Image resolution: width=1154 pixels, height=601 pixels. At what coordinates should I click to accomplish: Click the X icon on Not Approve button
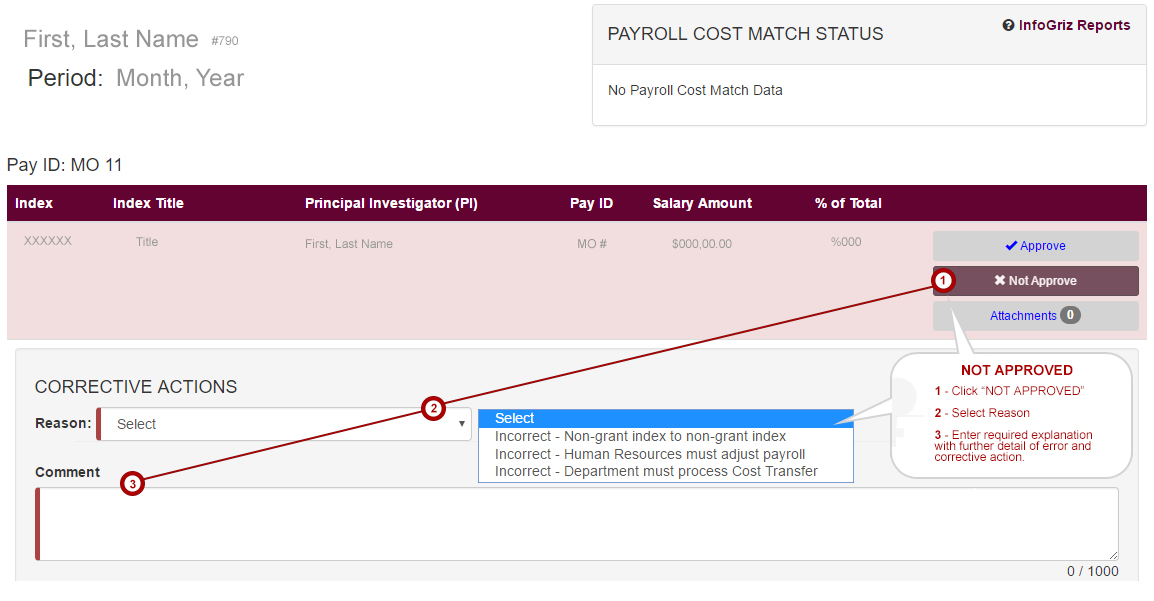click(999, 281)
